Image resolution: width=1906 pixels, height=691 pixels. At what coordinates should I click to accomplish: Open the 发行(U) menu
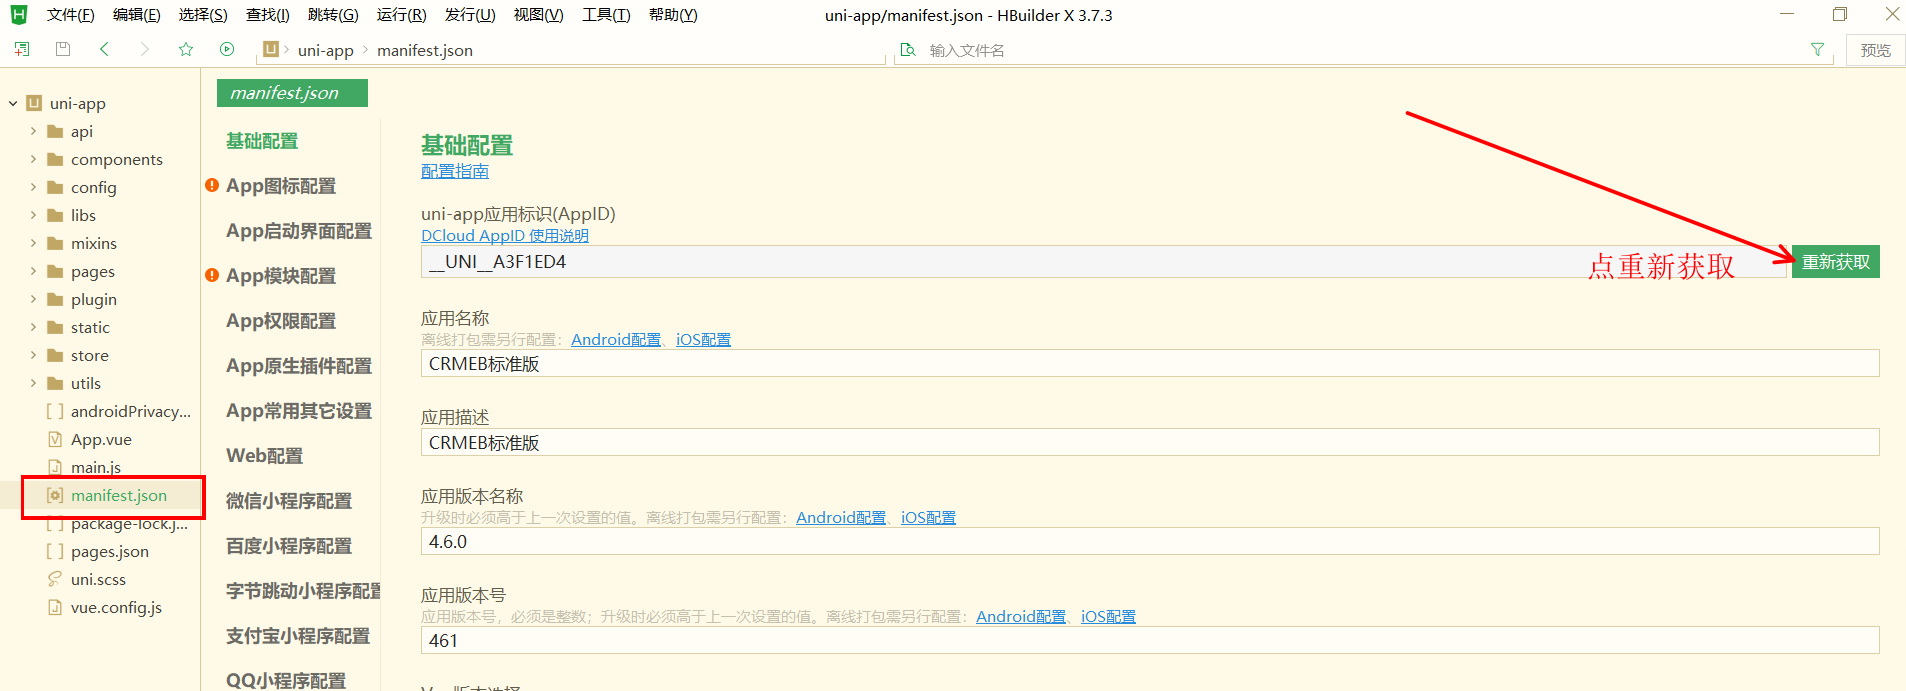[470, 15]
